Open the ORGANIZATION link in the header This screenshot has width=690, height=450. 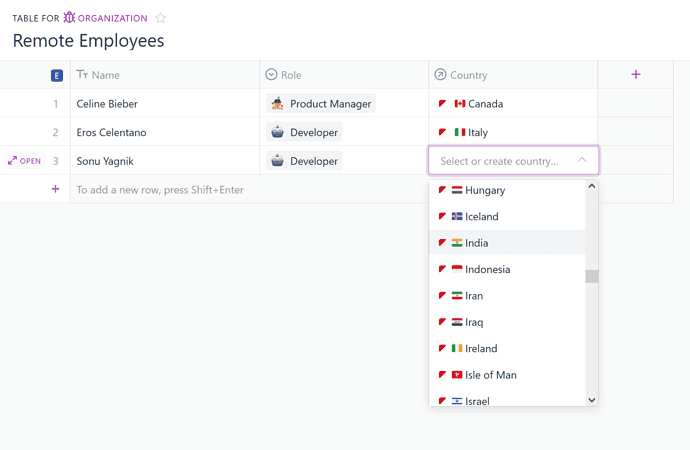click(112, 18)
